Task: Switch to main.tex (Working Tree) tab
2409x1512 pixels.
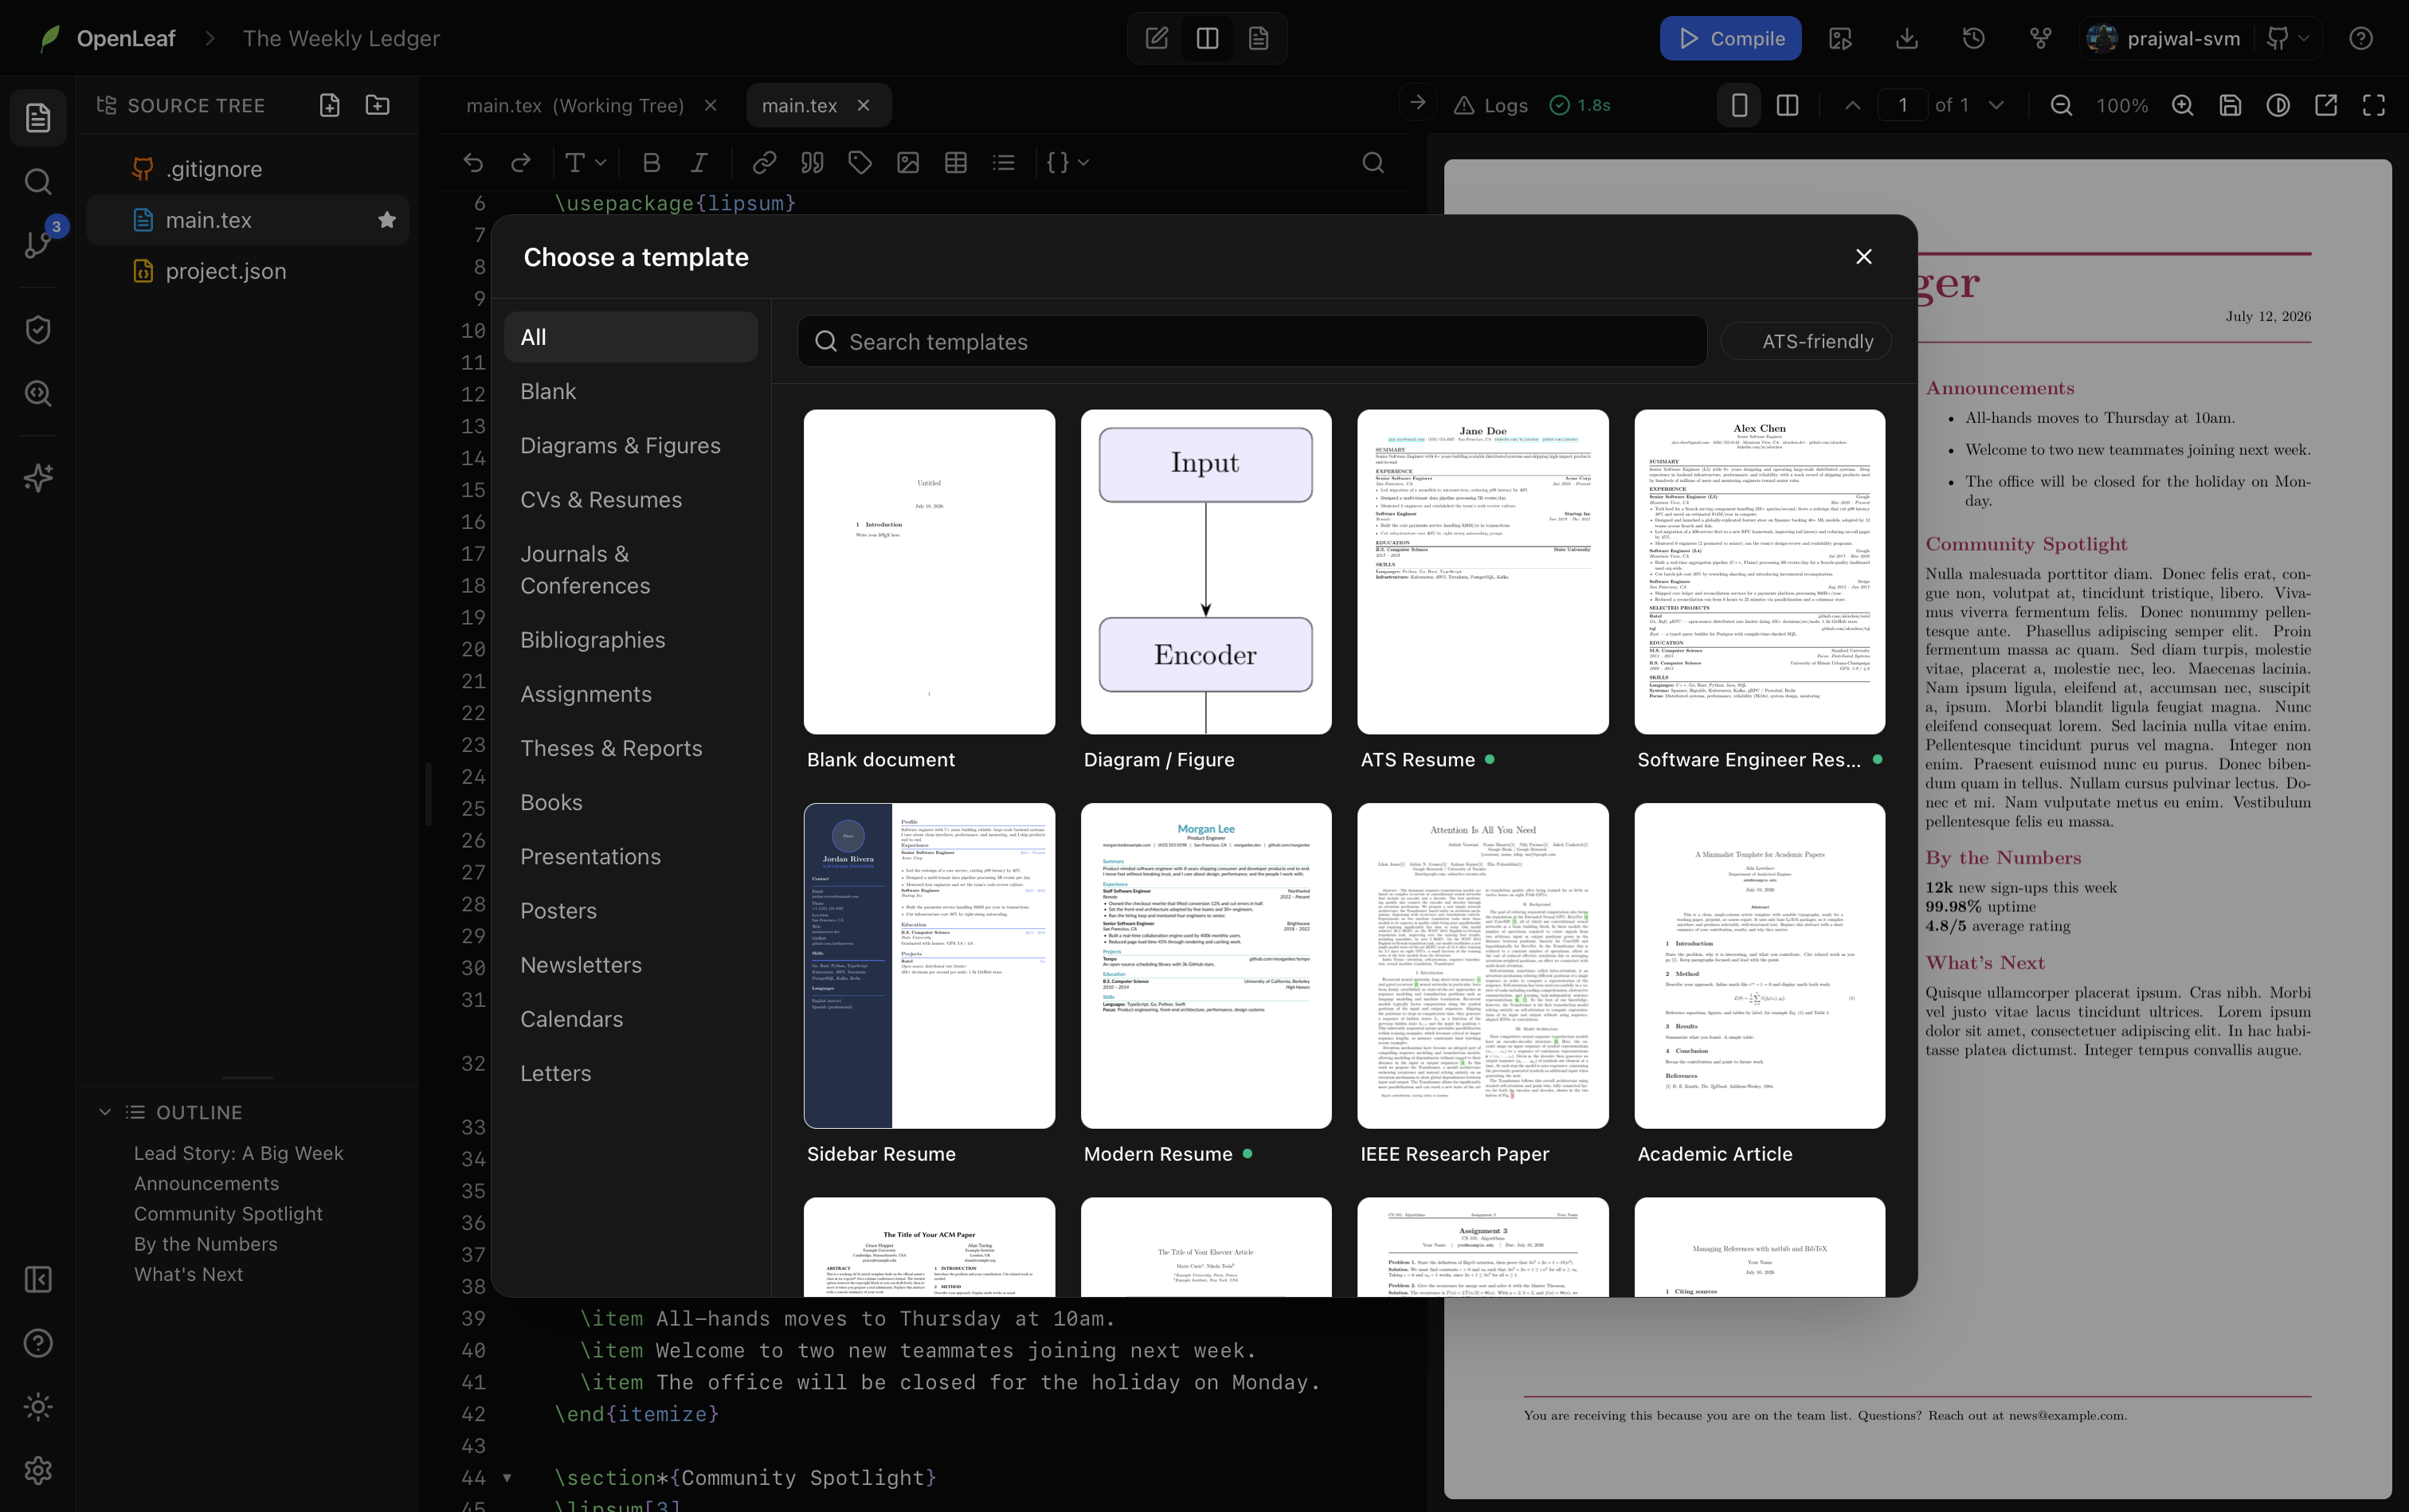Action: [575, 105]
